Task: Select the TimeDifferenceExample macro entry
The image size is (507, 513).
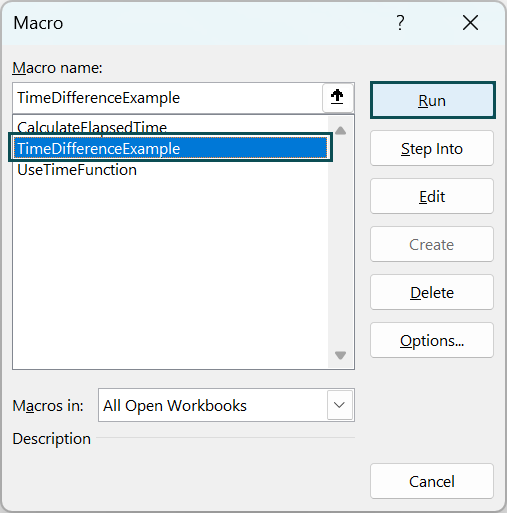Action: coord(170,148)
